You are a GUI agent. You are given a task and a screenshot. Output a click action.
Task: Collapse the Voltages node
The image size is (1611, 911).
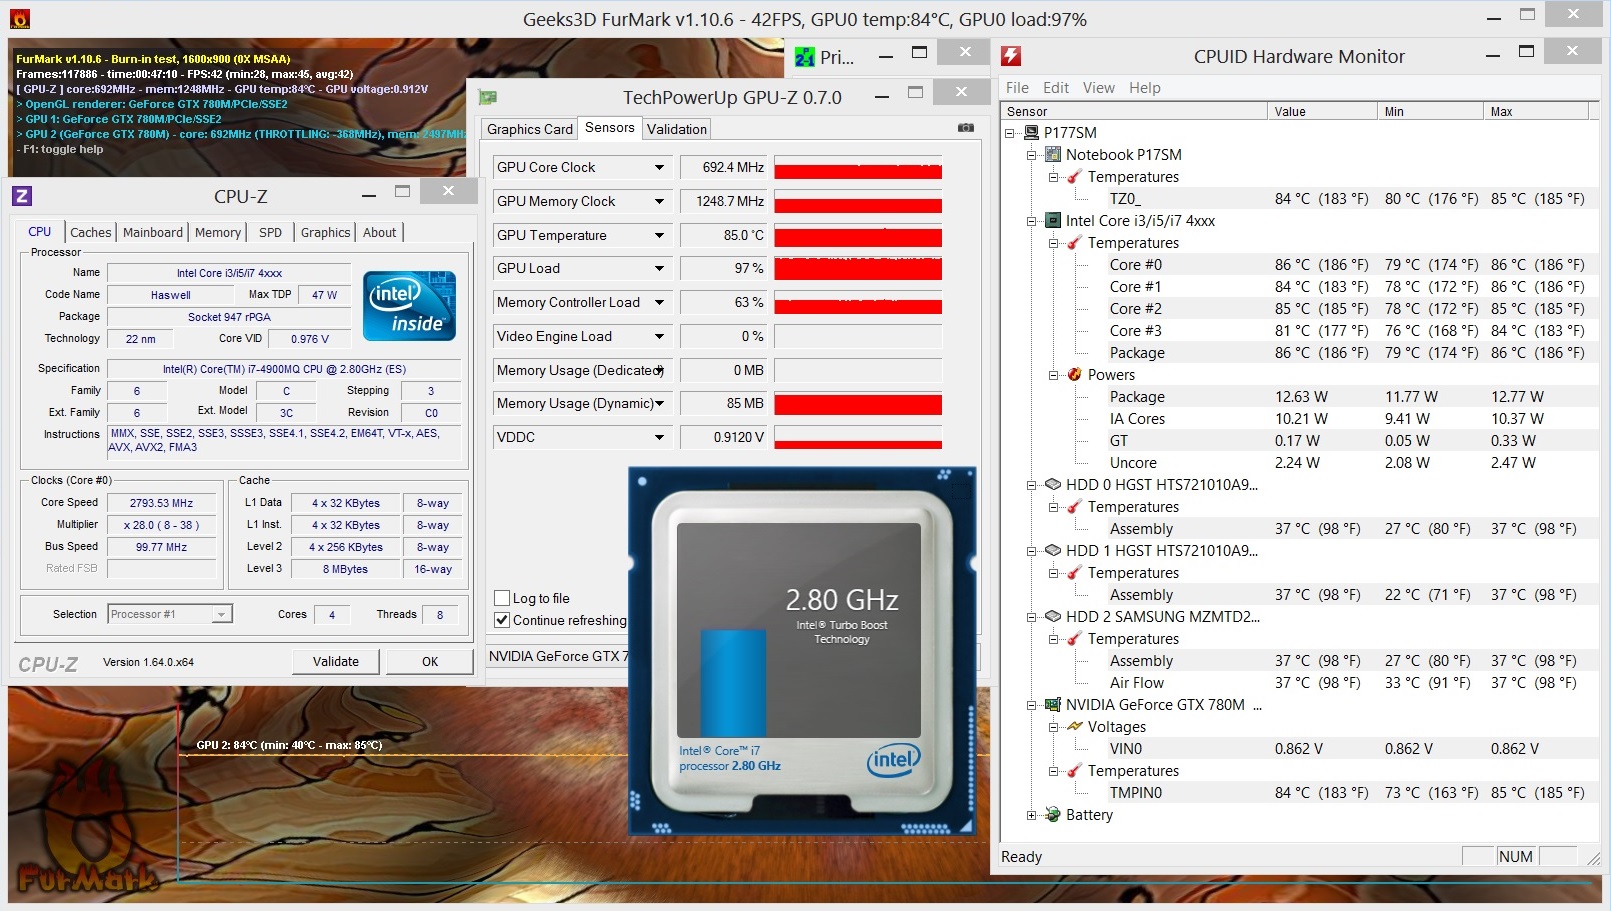1053,727
